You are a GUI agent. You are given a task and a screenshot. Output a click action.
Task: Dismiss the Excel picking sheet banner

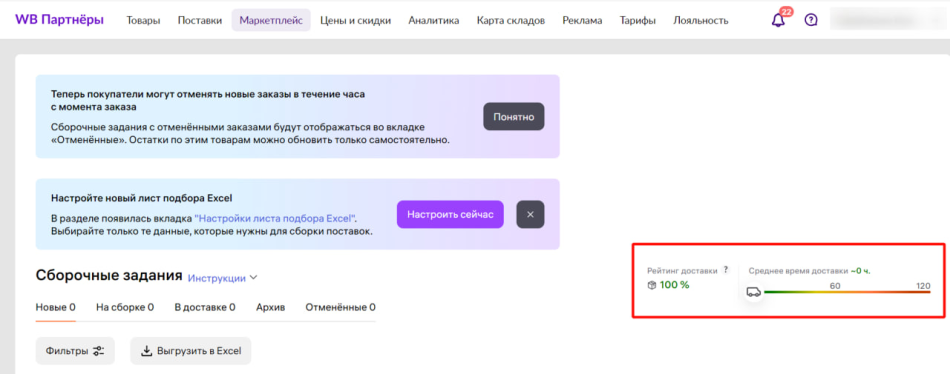pyautogui.click(x=530, y=214)
